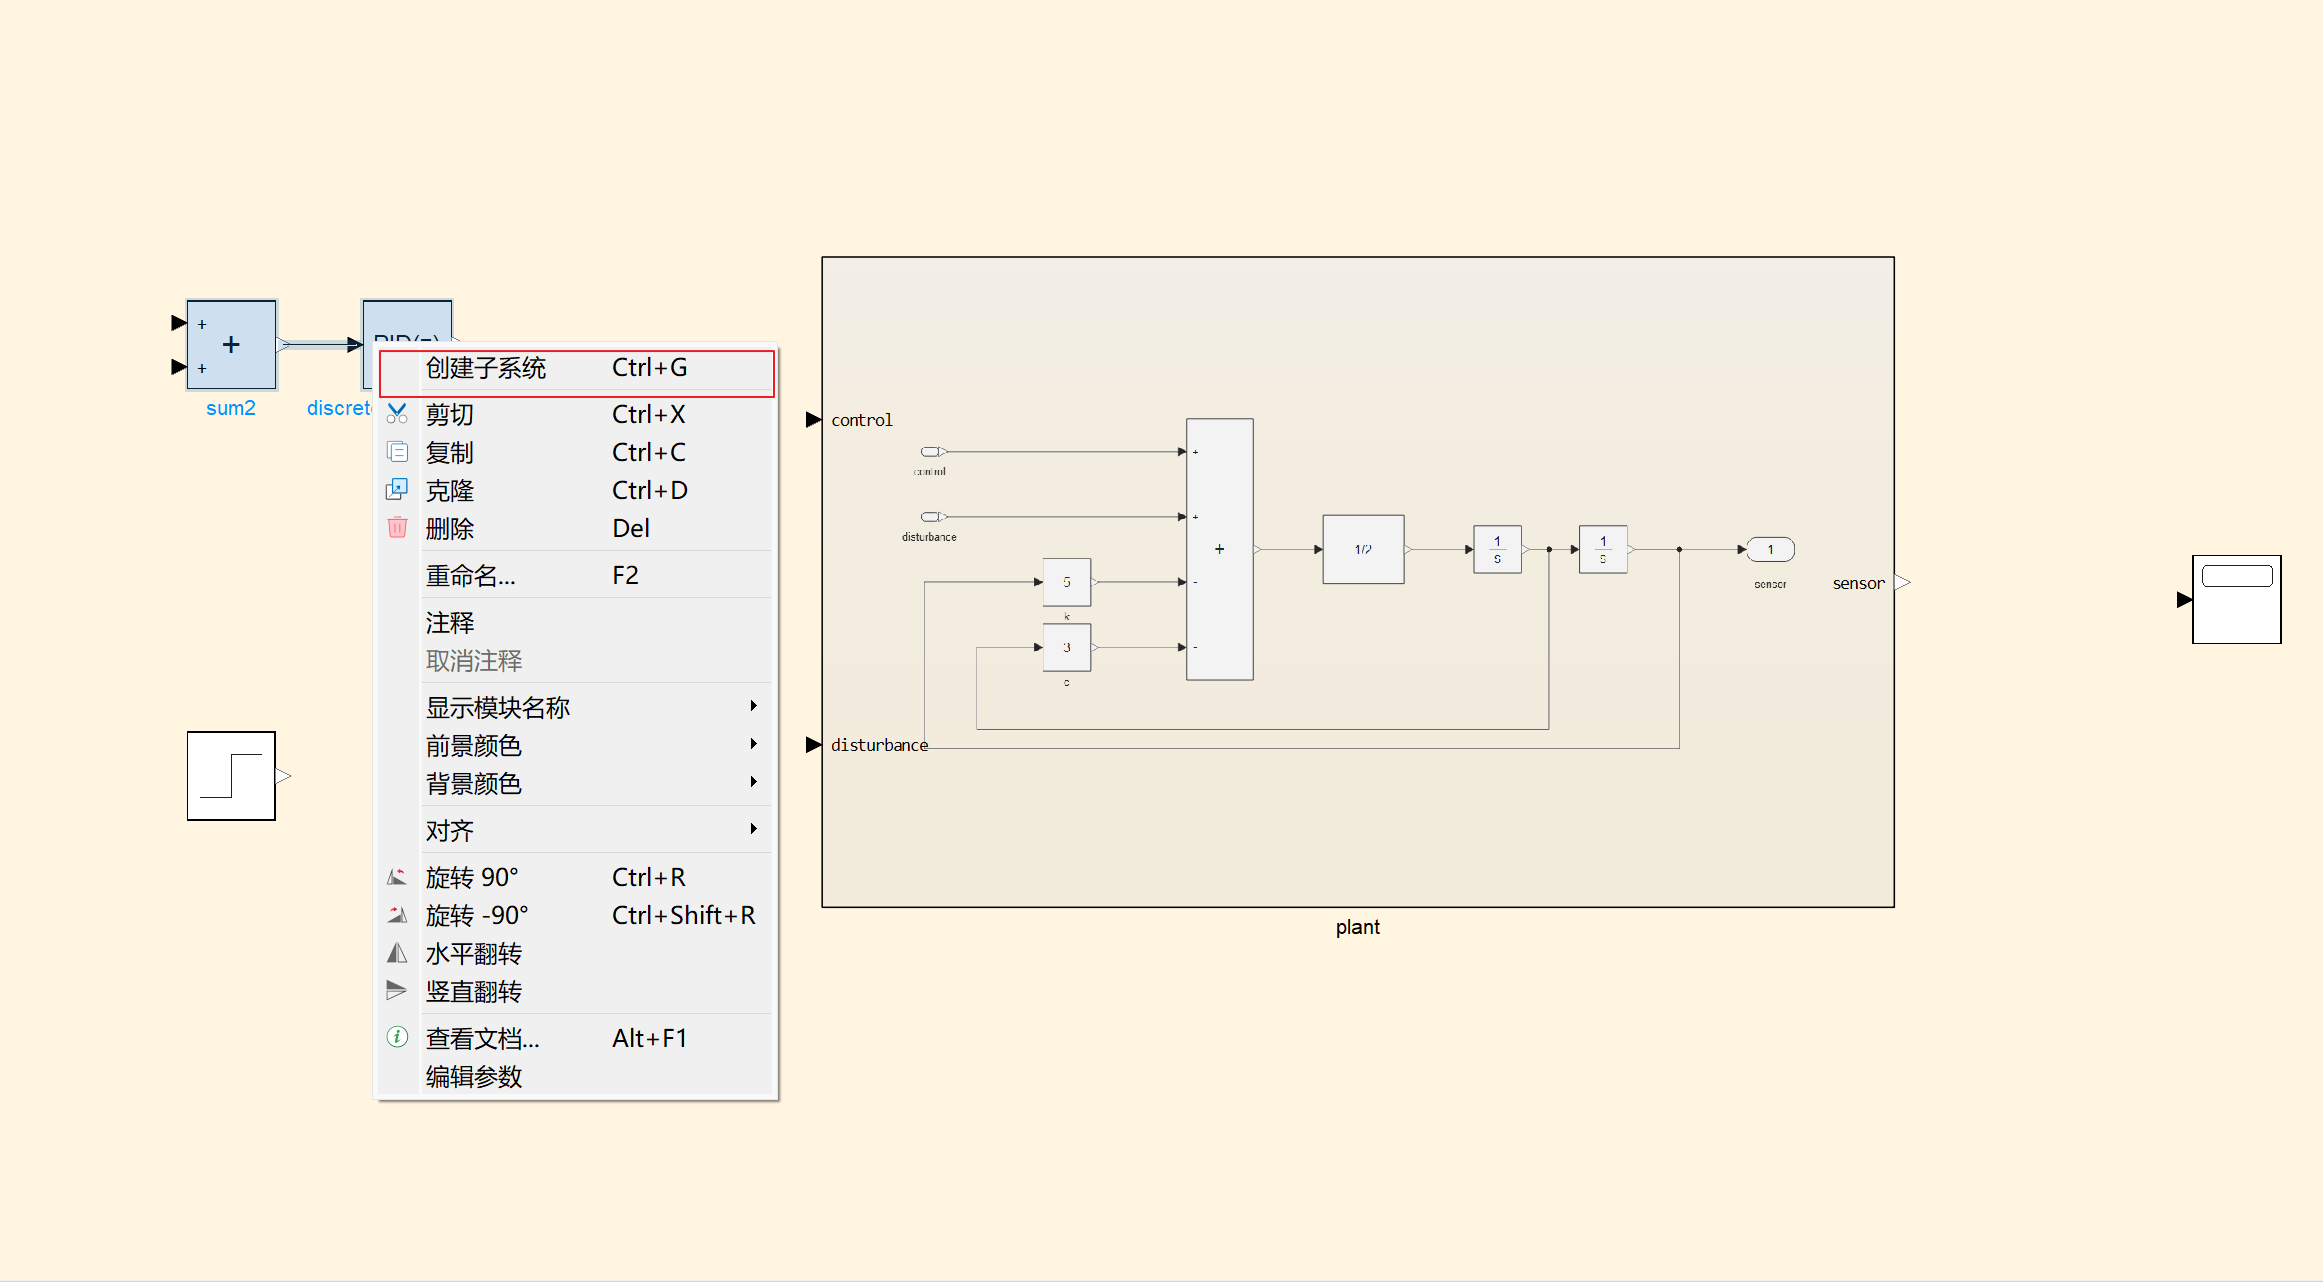Click the rotate 90° icon
2323x1282 pixels.
(x=397, y=877)
